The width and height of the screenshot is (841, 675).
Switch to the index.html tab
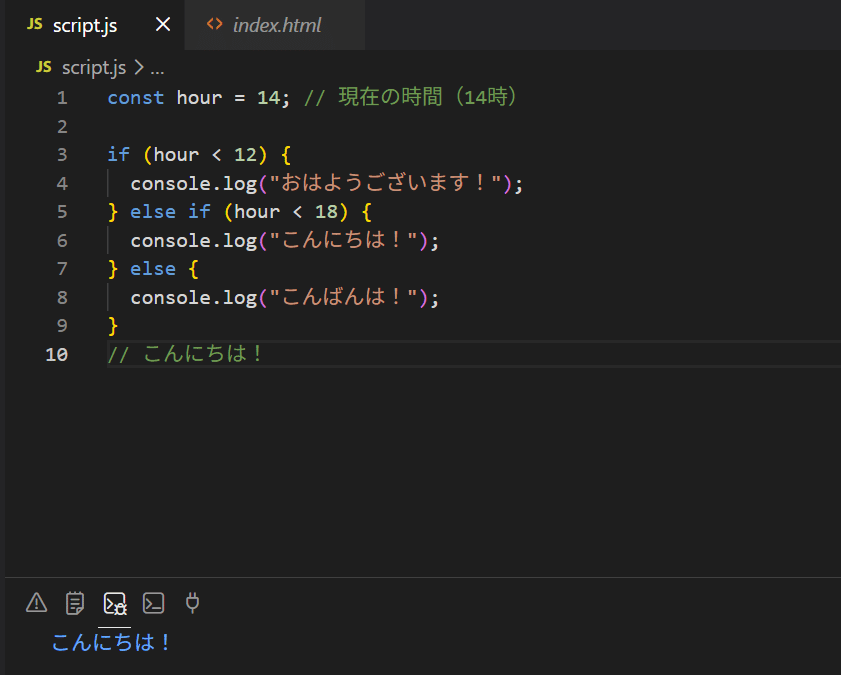275,24
